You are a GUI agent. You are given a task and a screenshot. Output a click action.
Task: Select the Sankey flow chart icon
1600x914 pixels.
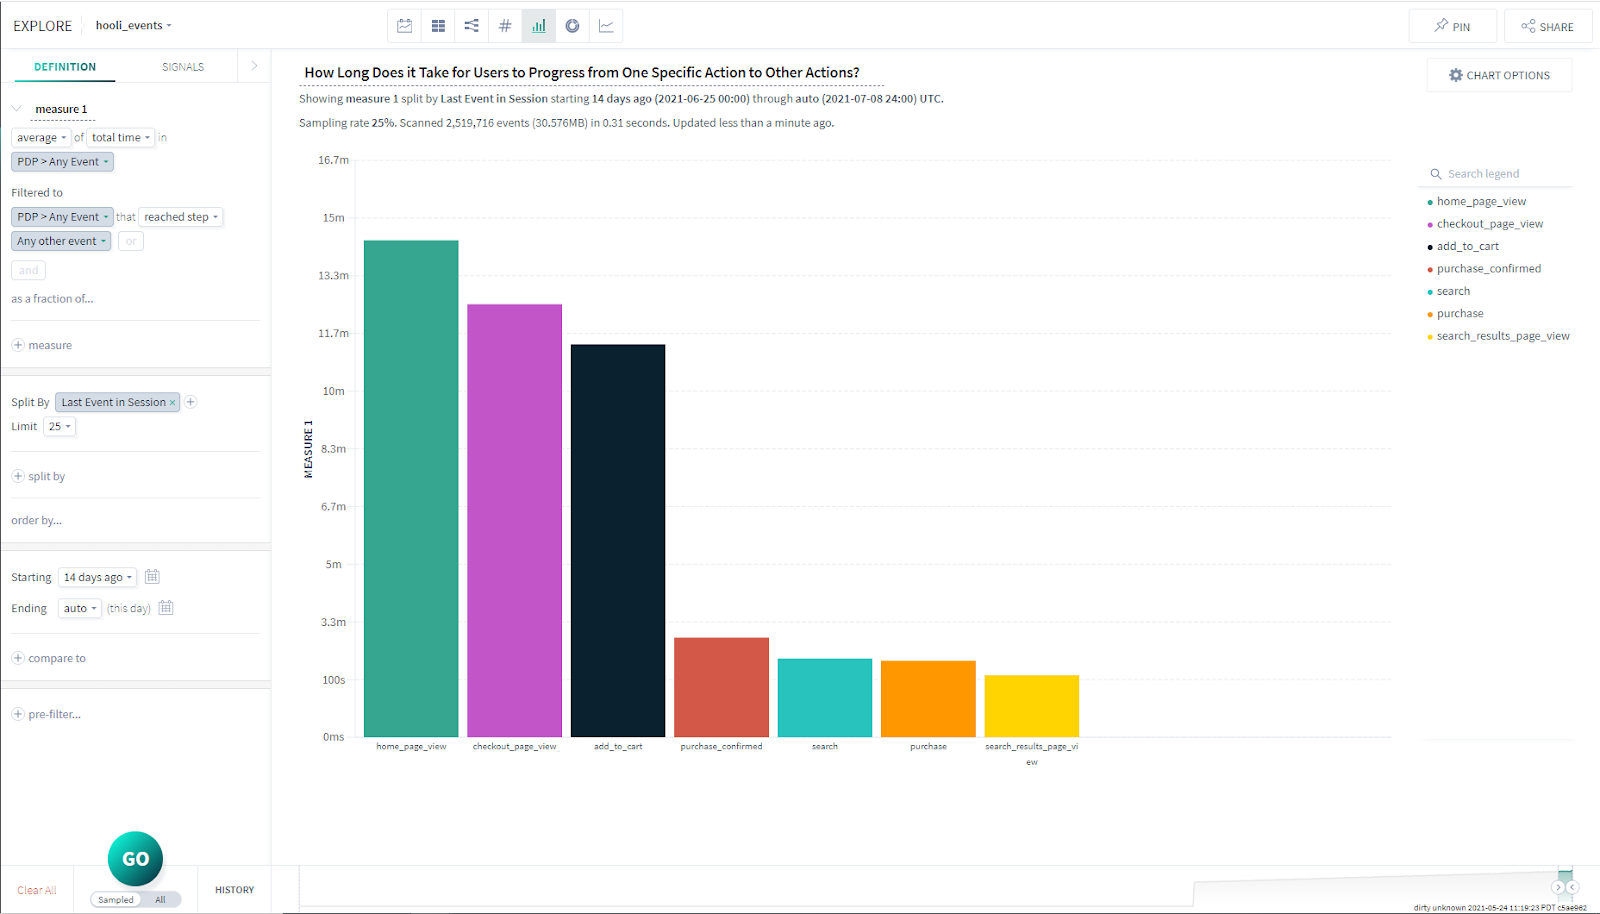tap(471, 26)
